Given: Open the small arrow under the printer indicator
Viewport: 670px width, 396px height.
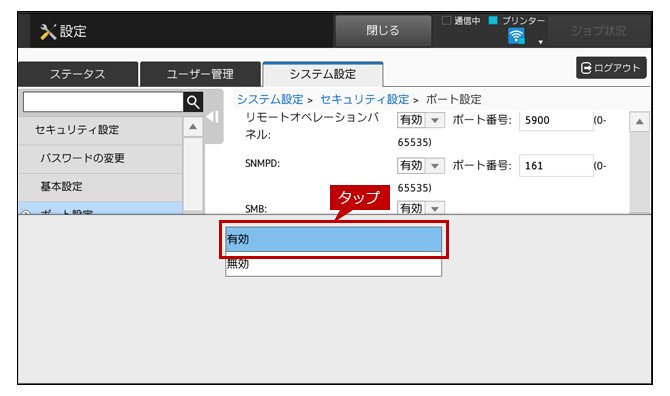Looking at the screenshot, I should [x=541, y=42].
